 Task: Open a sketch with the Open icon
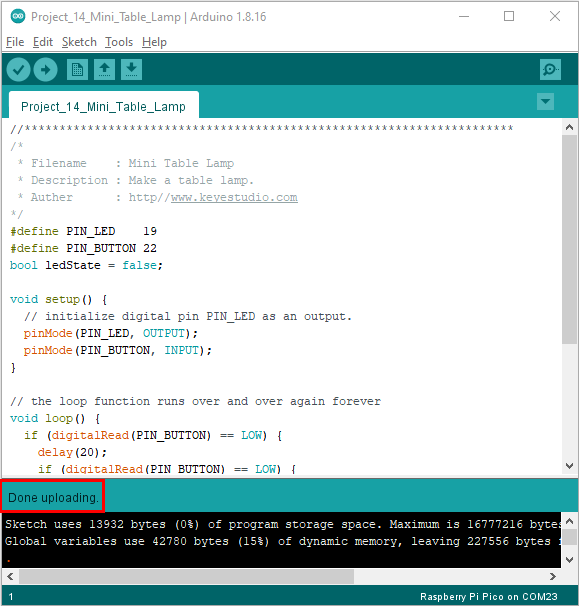(104, 70)
